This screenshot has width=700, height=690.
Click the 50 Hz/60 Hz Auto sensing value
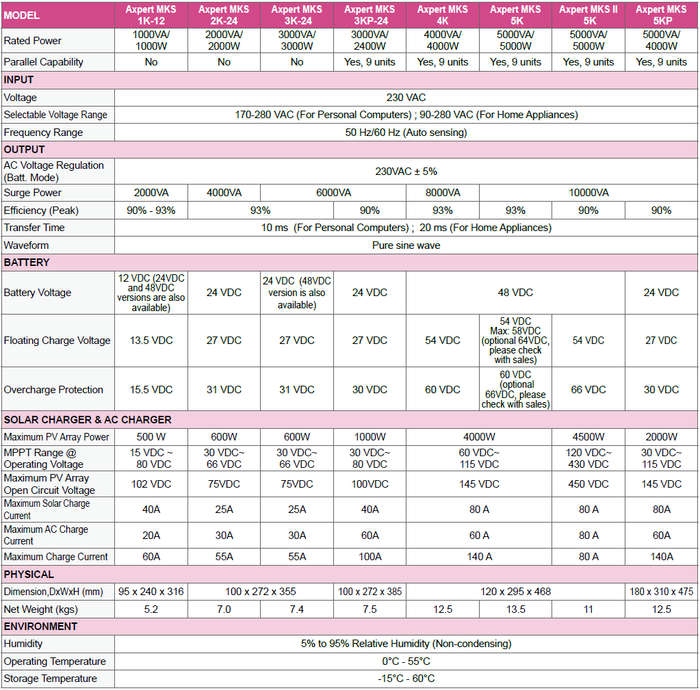click(x=406, y=133)
